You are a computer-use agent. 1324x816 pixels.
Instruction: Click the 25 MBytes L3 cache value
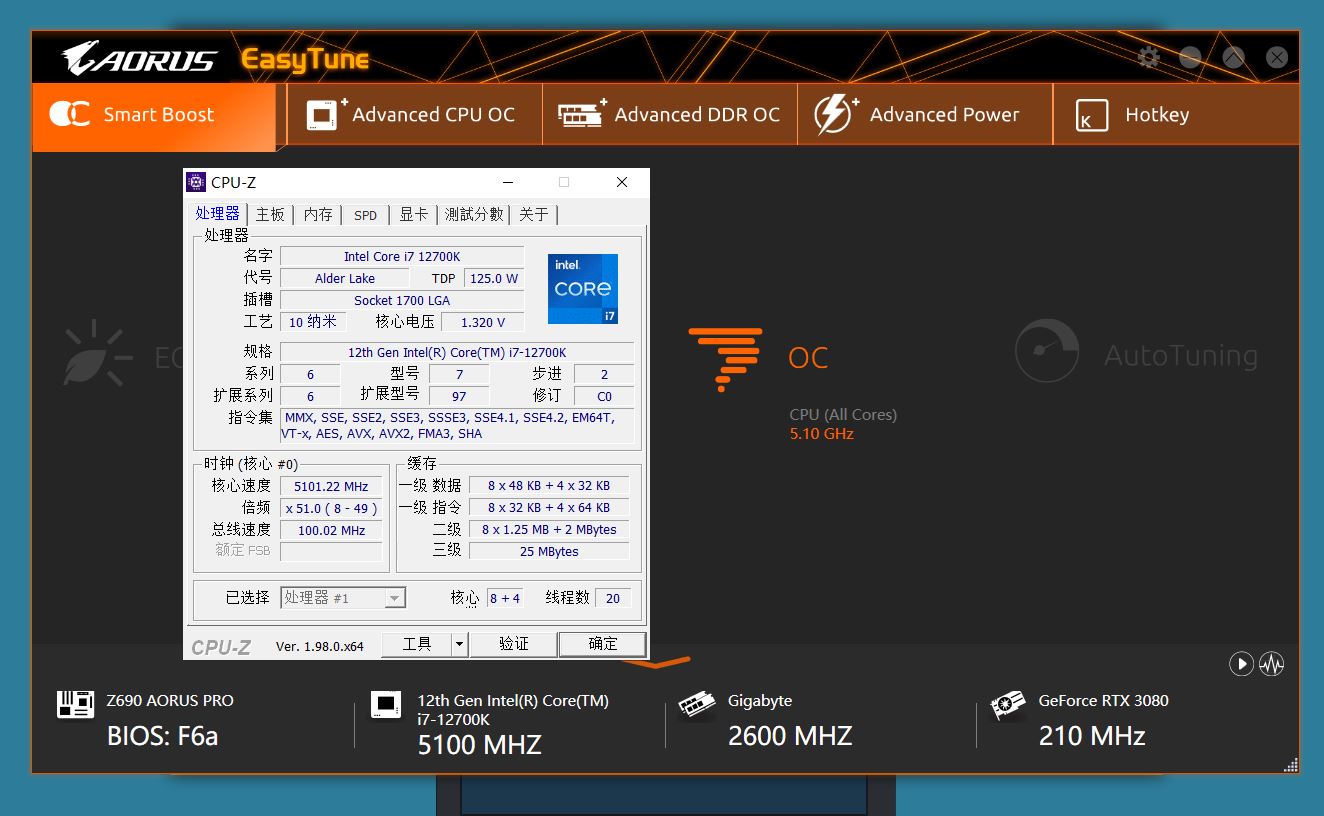(x=549, y=551)
